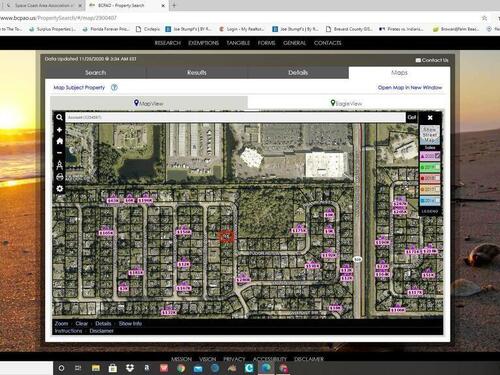Open the basemap globe tool

tap(60, 177)
